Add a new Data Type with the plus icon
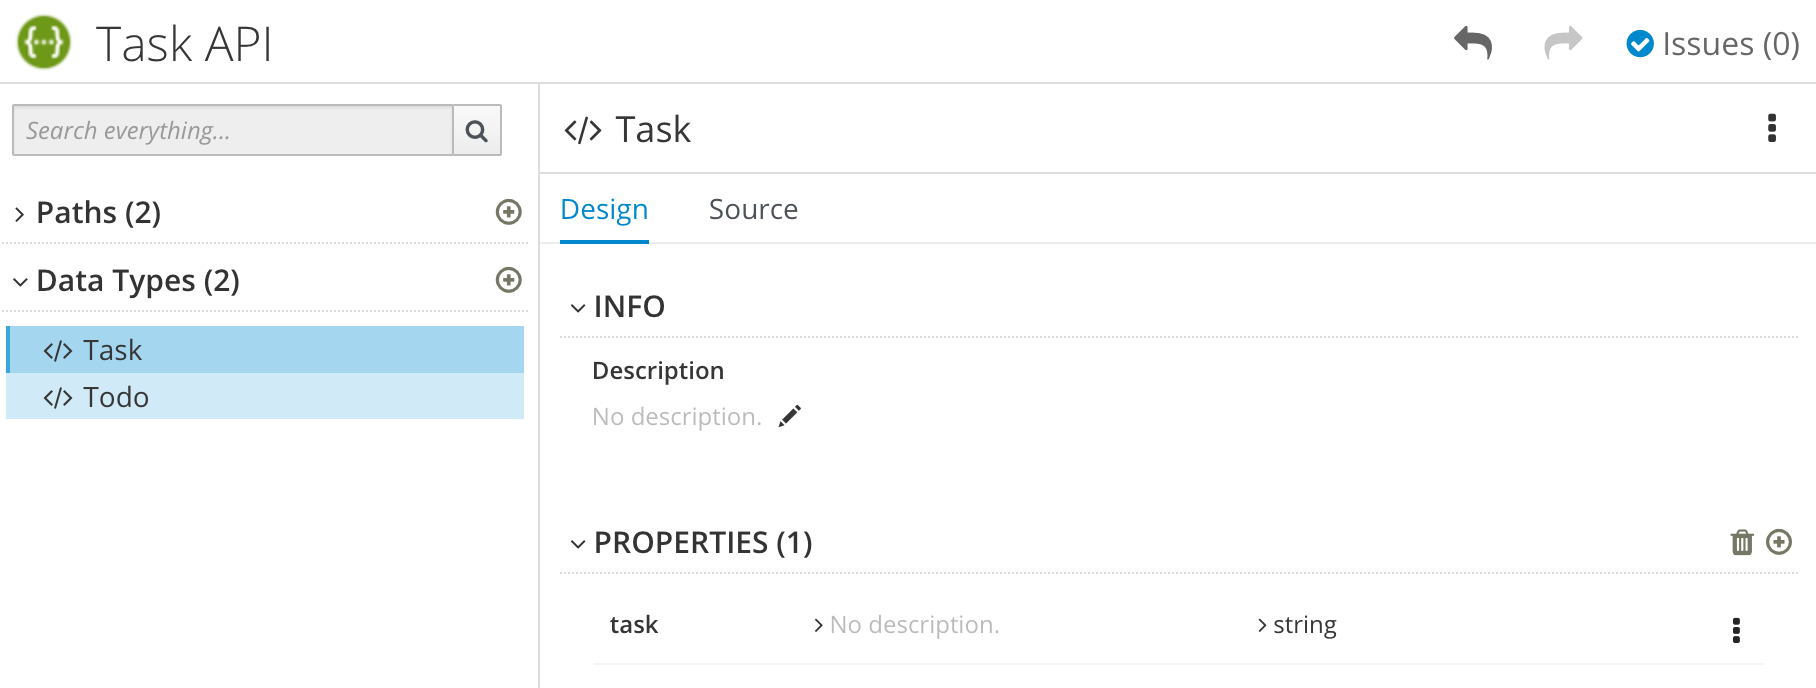This screenshot has width=1816, height=688. click(x=510, y=280)
